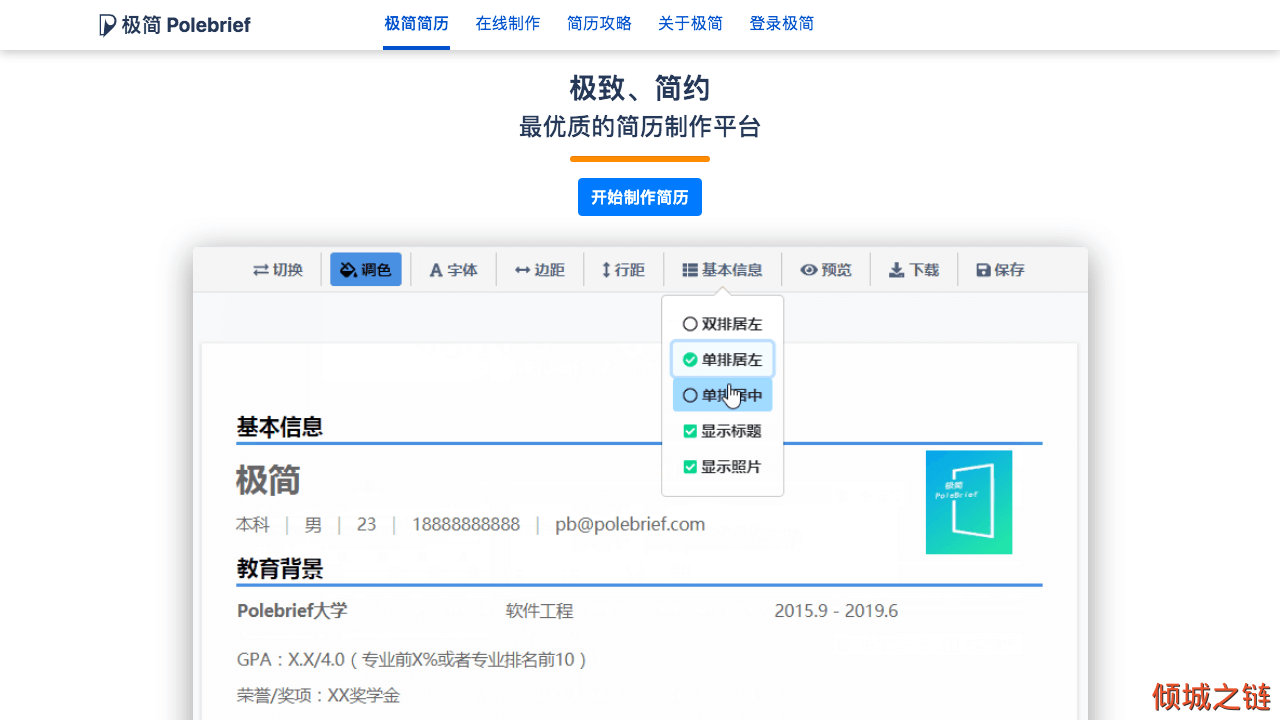
Task: Open 简历攻略 navigation item
Action: pyautogui.click(x=599, y=24)
